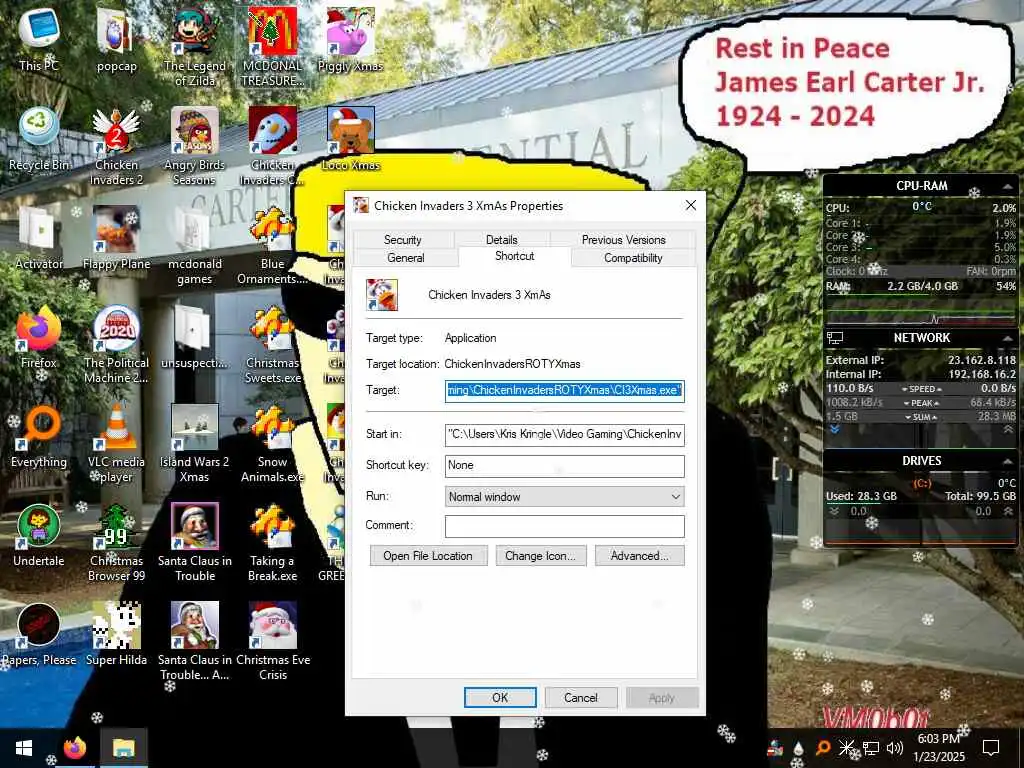Click the blue download chevron in NETWORK
The image size is (1024, 768).
pos(834,429)
